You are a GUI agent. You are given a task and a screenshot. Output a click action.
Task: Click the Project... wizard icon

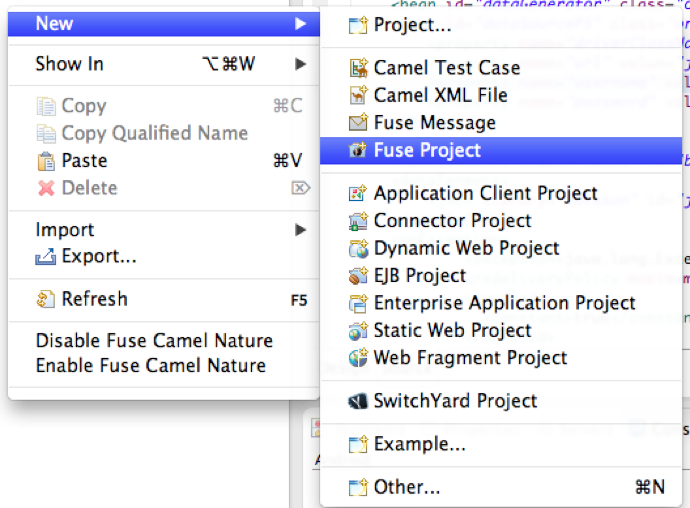click(358, 25)
